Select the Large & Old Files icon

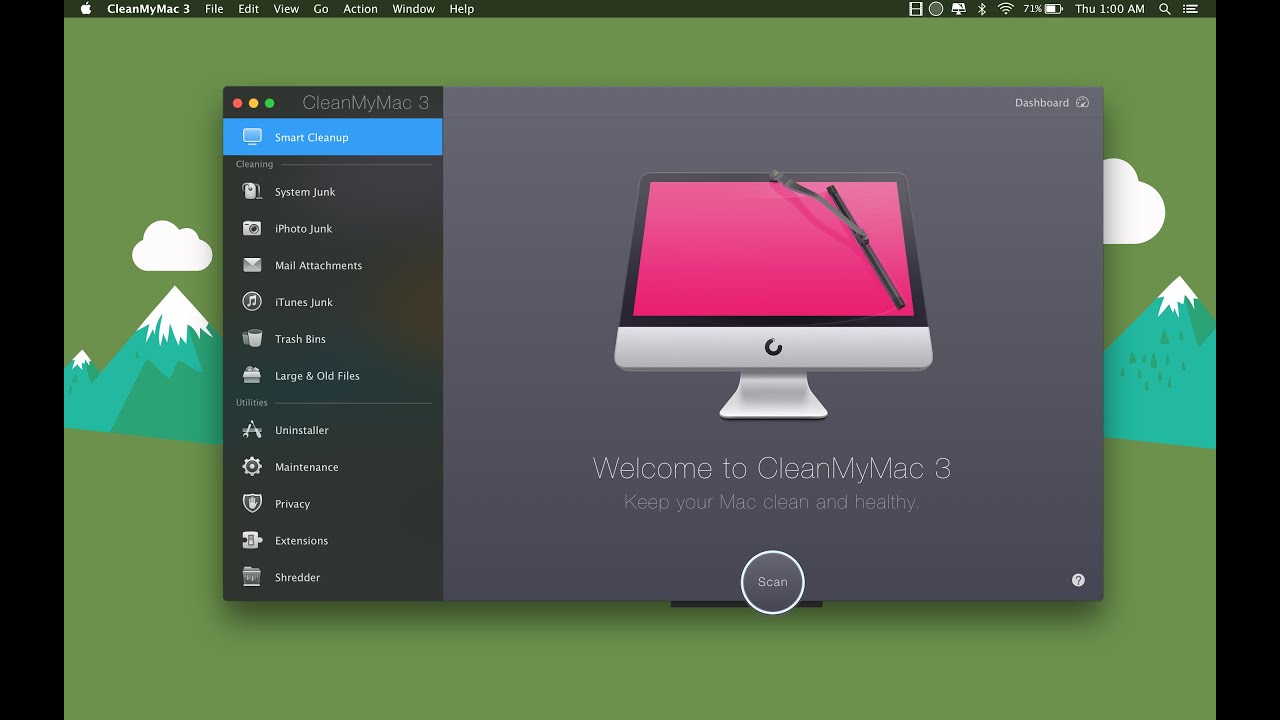(x=252, y=375)
